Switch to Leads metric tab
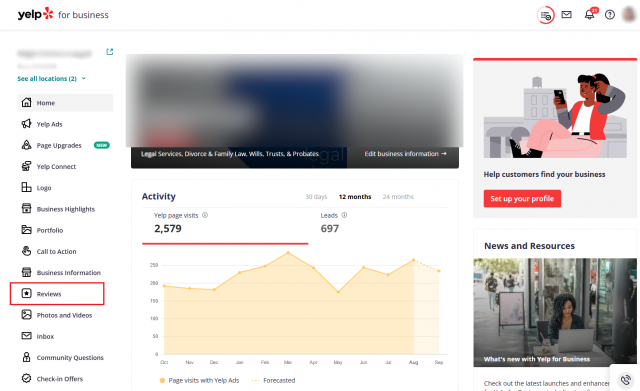Screen dimensions: 640x391 378,226
